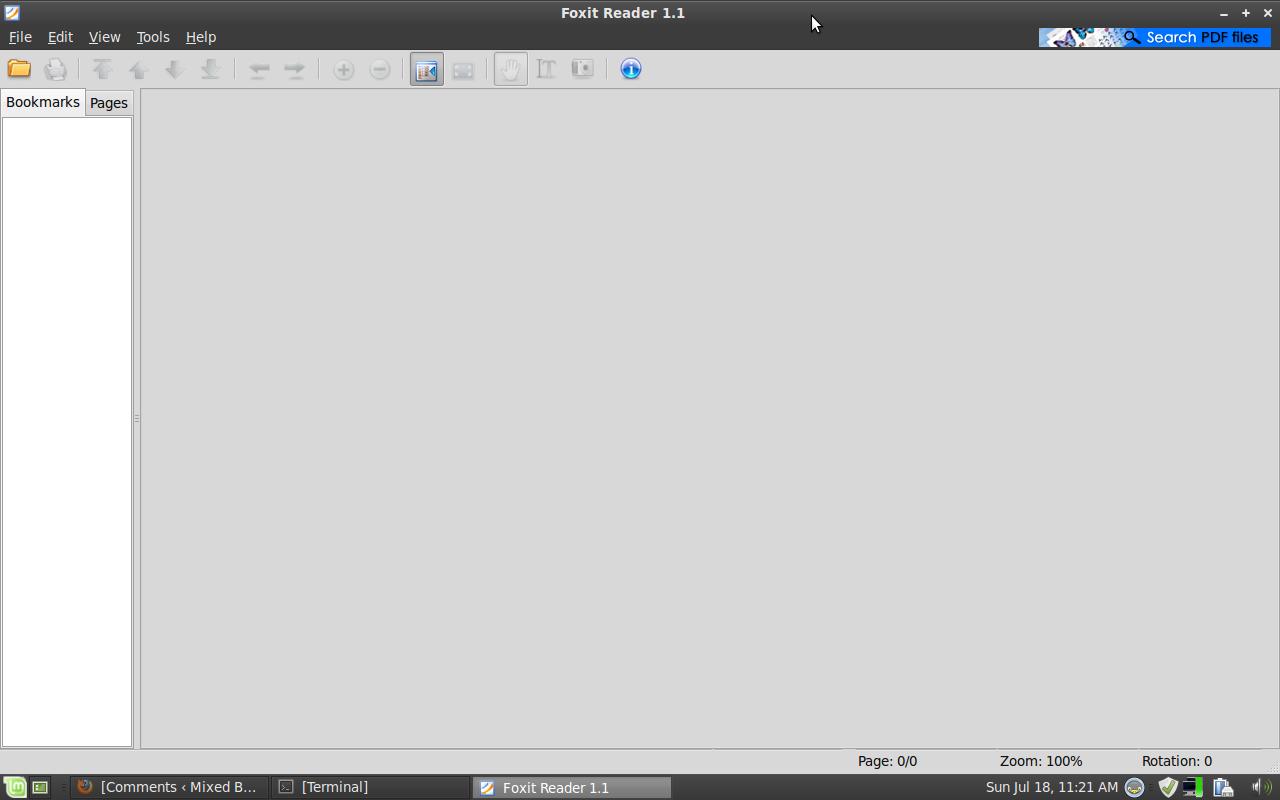Screen dimensions: 1280x800
Task: Minimize the Foxit Reader window
Action: (1224, 13)
